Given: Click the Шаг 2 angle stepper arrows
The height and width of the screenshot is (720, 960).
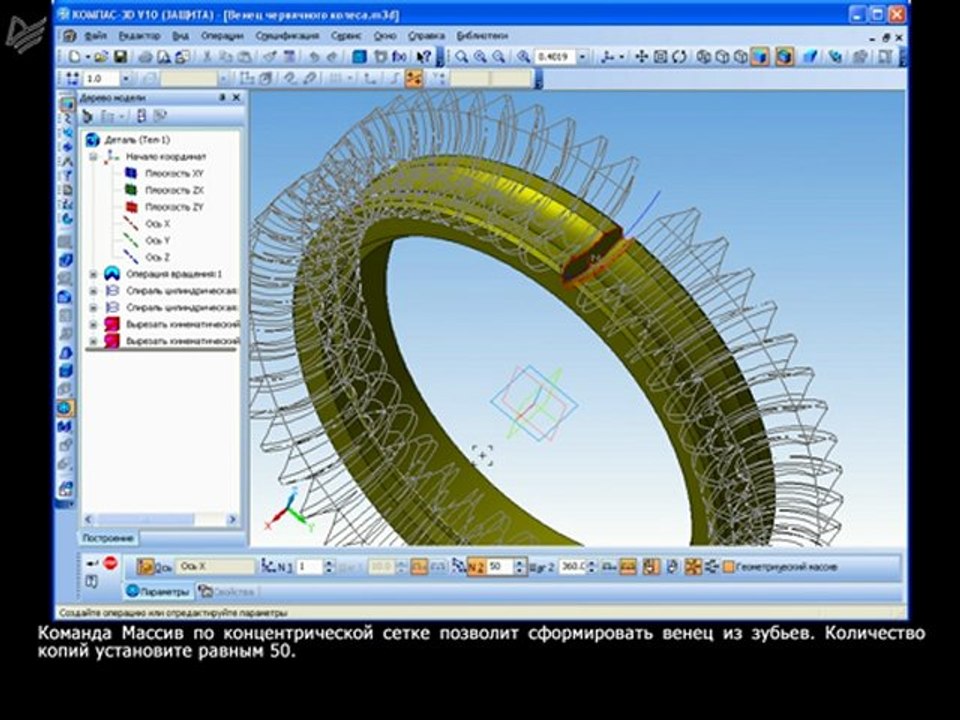Looking at the screenshot, I should click(x=591, y=567).
